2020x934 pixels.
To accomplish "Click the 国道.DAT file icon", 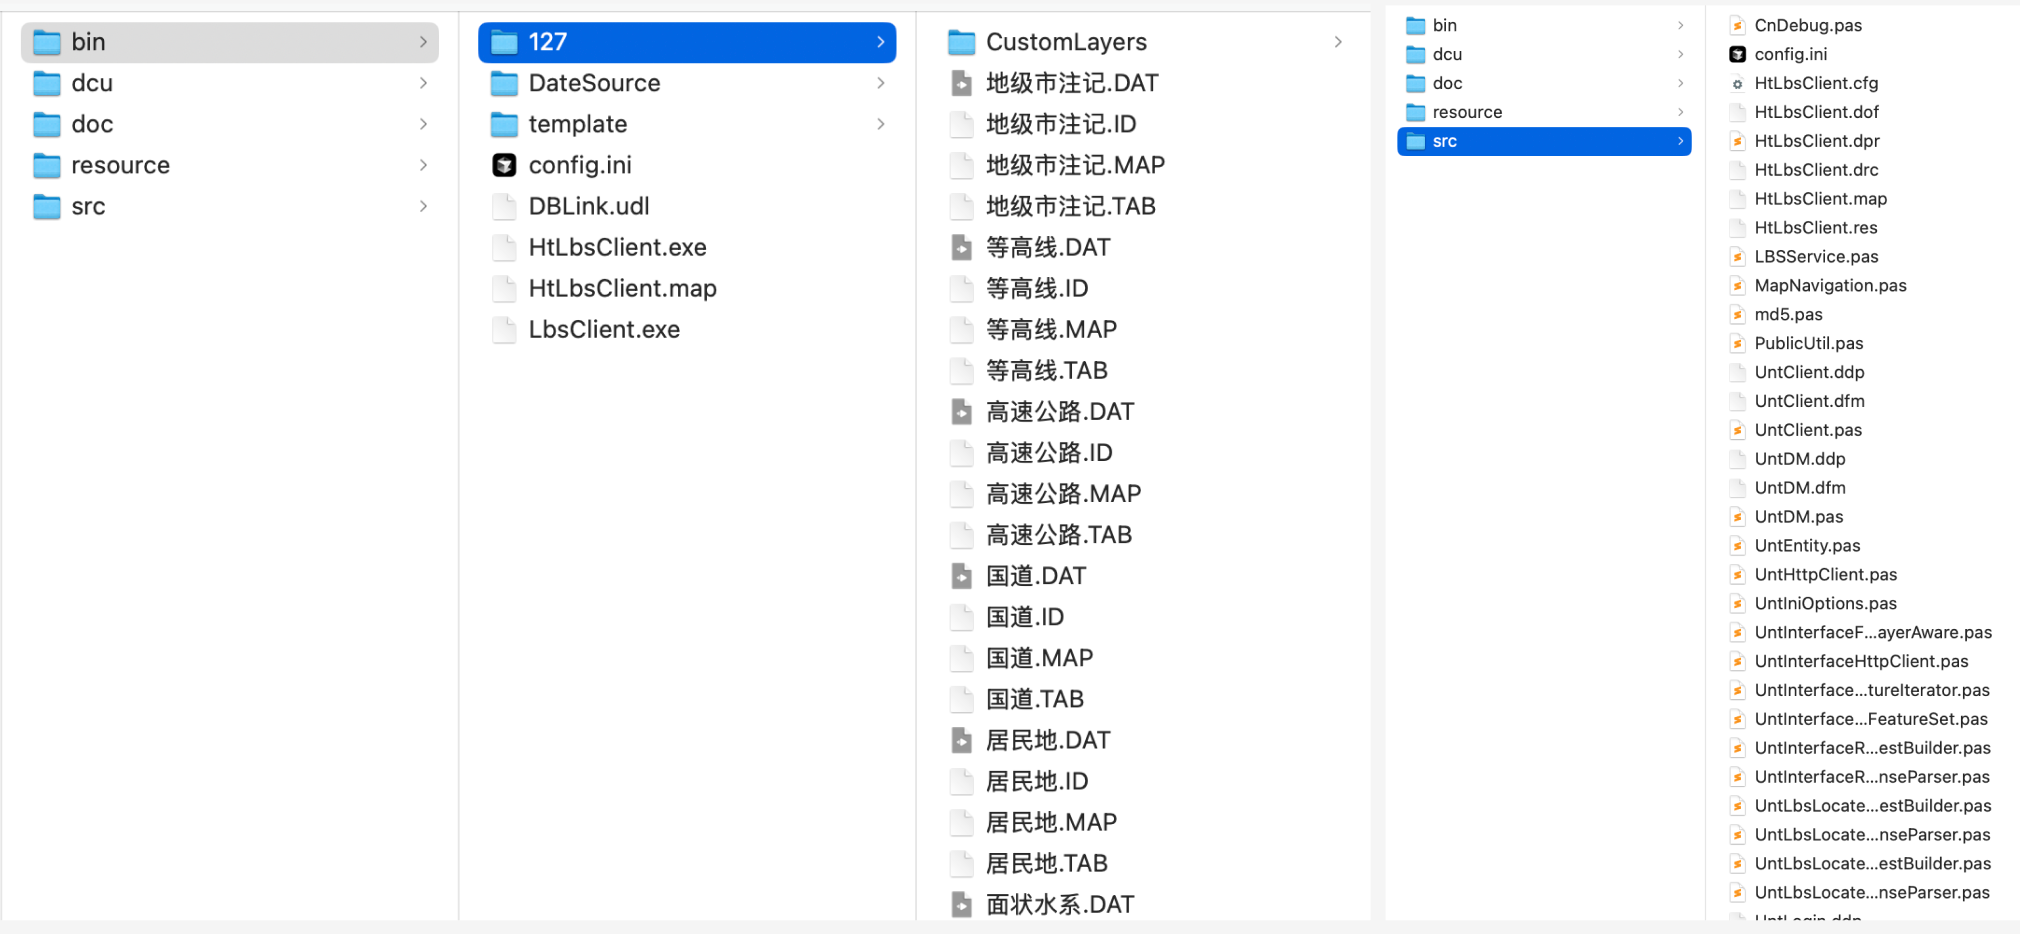I will [x=962, y=575].
